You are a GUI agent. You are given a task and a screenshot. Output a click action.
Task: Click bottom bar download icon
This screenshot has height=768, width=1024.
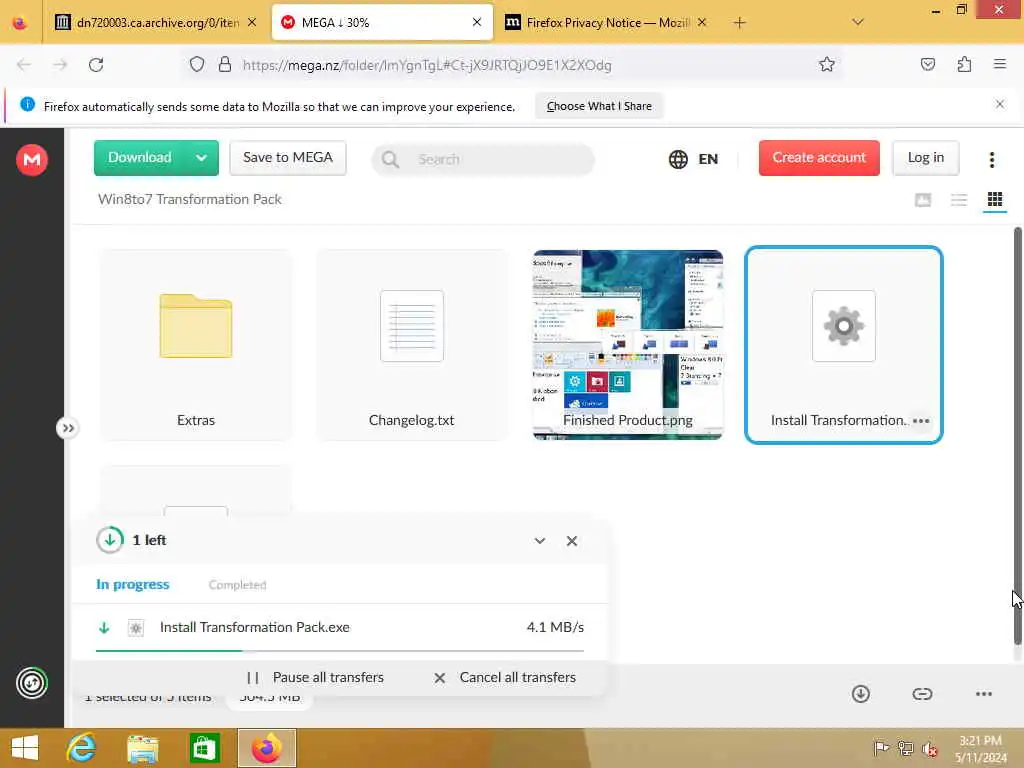coord(860,694)
